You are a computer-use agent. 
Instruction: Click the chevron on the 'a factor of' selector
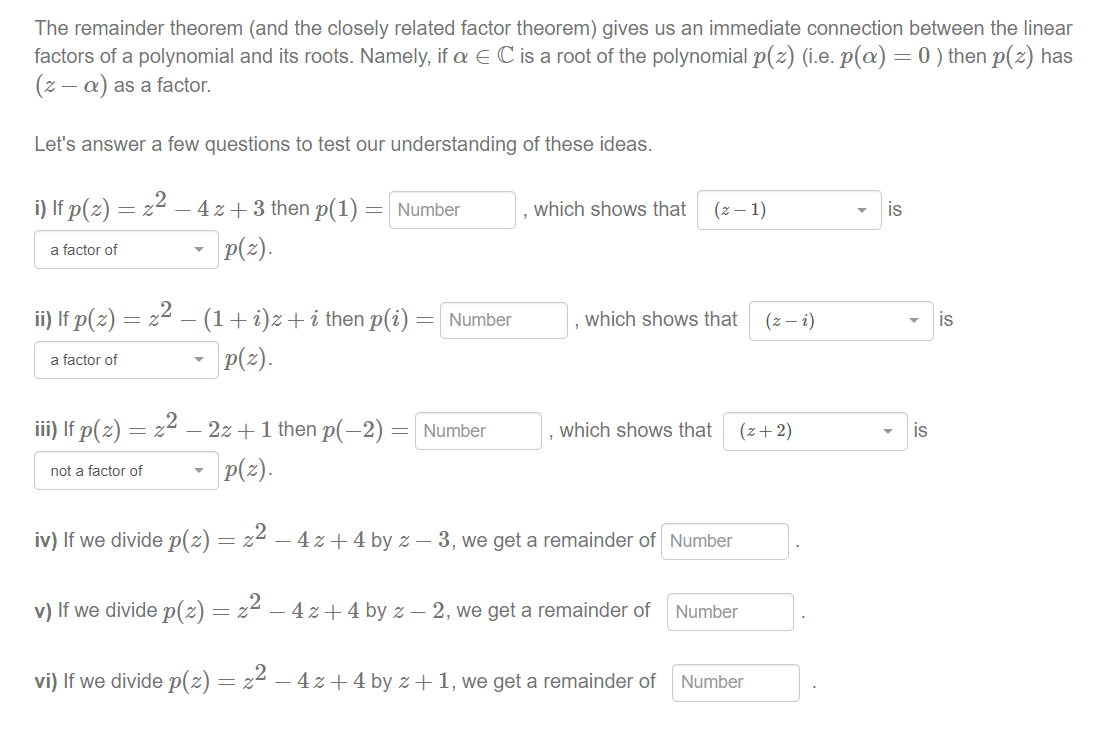tap(199, 250)
